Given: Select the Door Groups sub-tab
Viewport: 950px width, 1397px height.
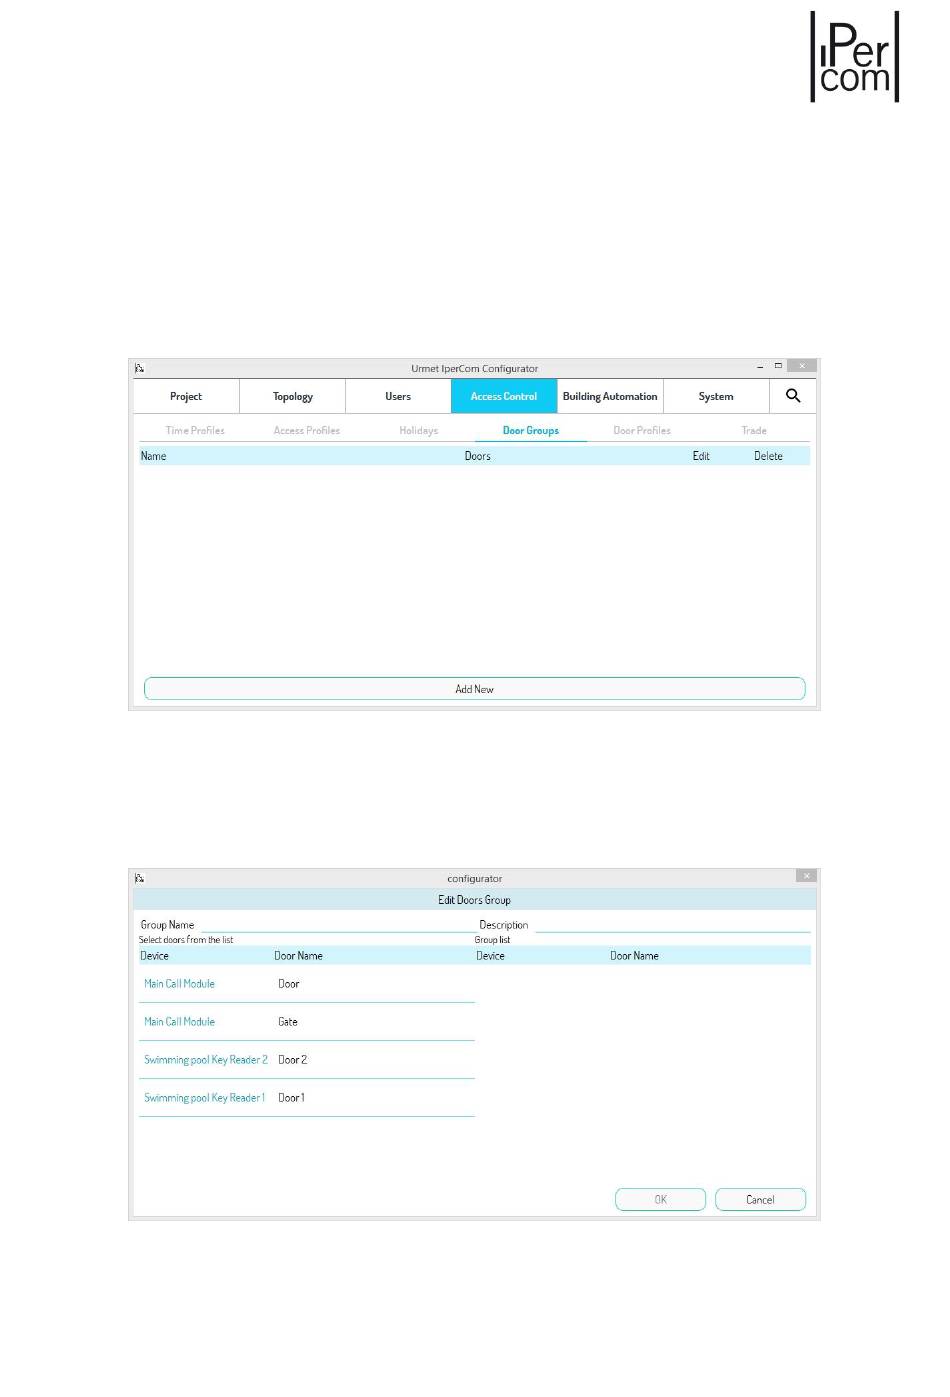Looking at the screenshot, I should pyautogui.click(x=530, y=430).
